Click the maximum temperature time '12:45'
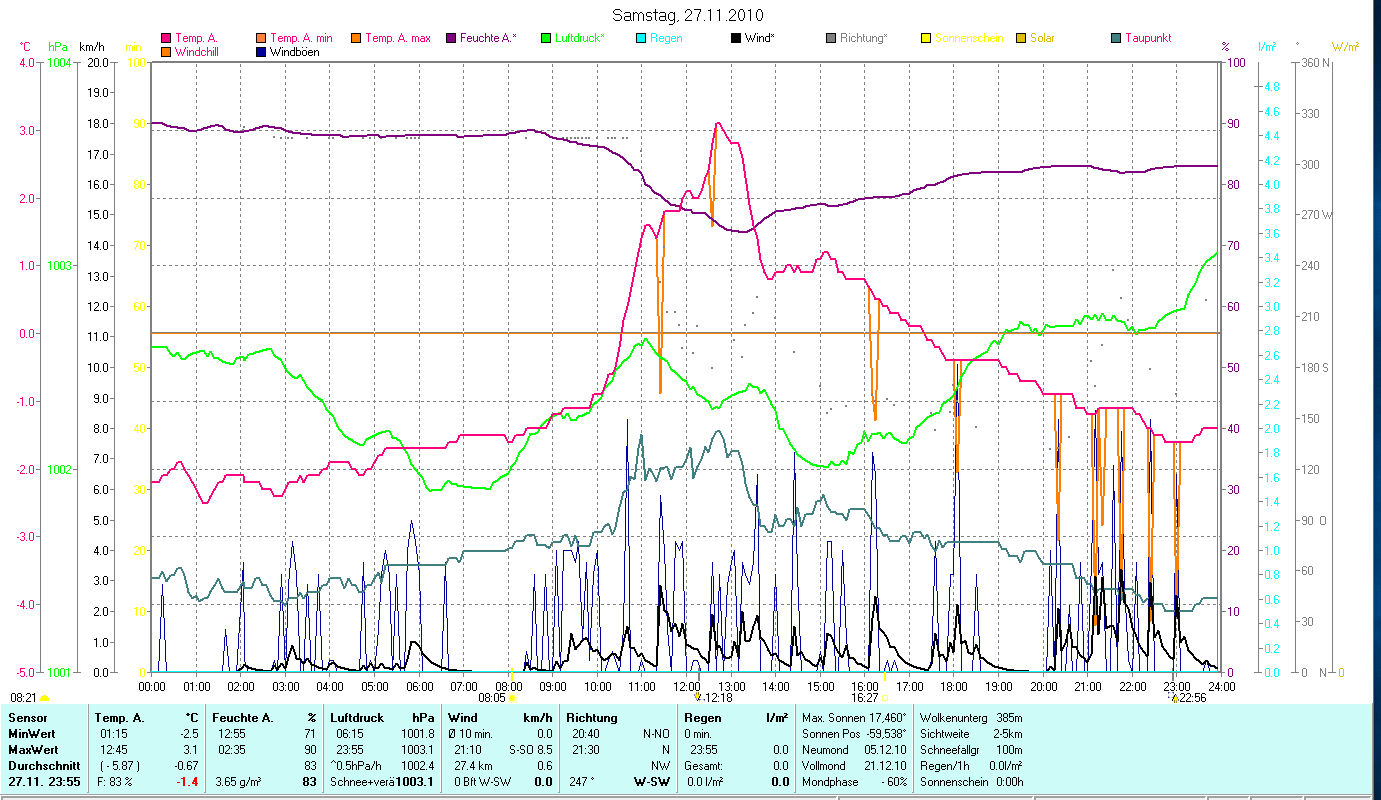Viewport: 1381px width, 800px height. 114,750
